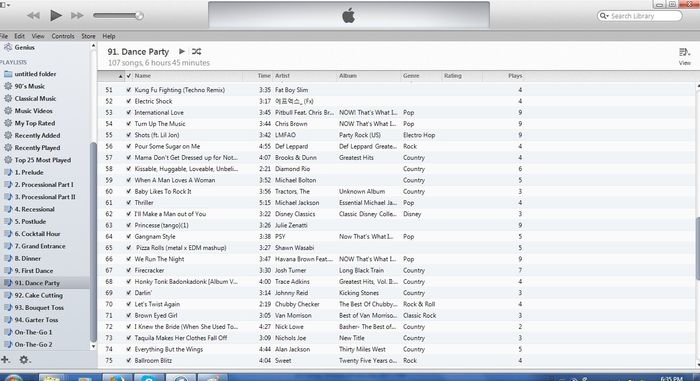Uncheck the Gangnam Style song checkbox
This screenshot has width=700, height=381.
tap(129, 237)
